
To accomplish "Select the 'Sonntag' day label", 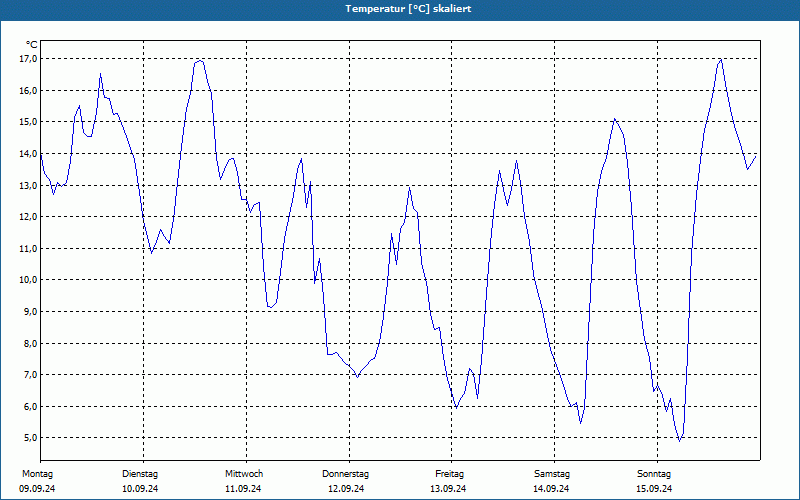I will 654,474.
